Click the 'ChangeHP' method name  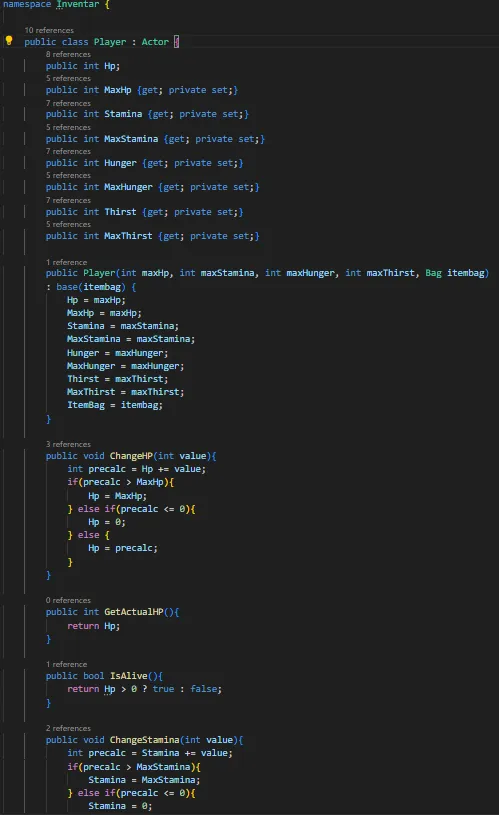tap(131, 456)
